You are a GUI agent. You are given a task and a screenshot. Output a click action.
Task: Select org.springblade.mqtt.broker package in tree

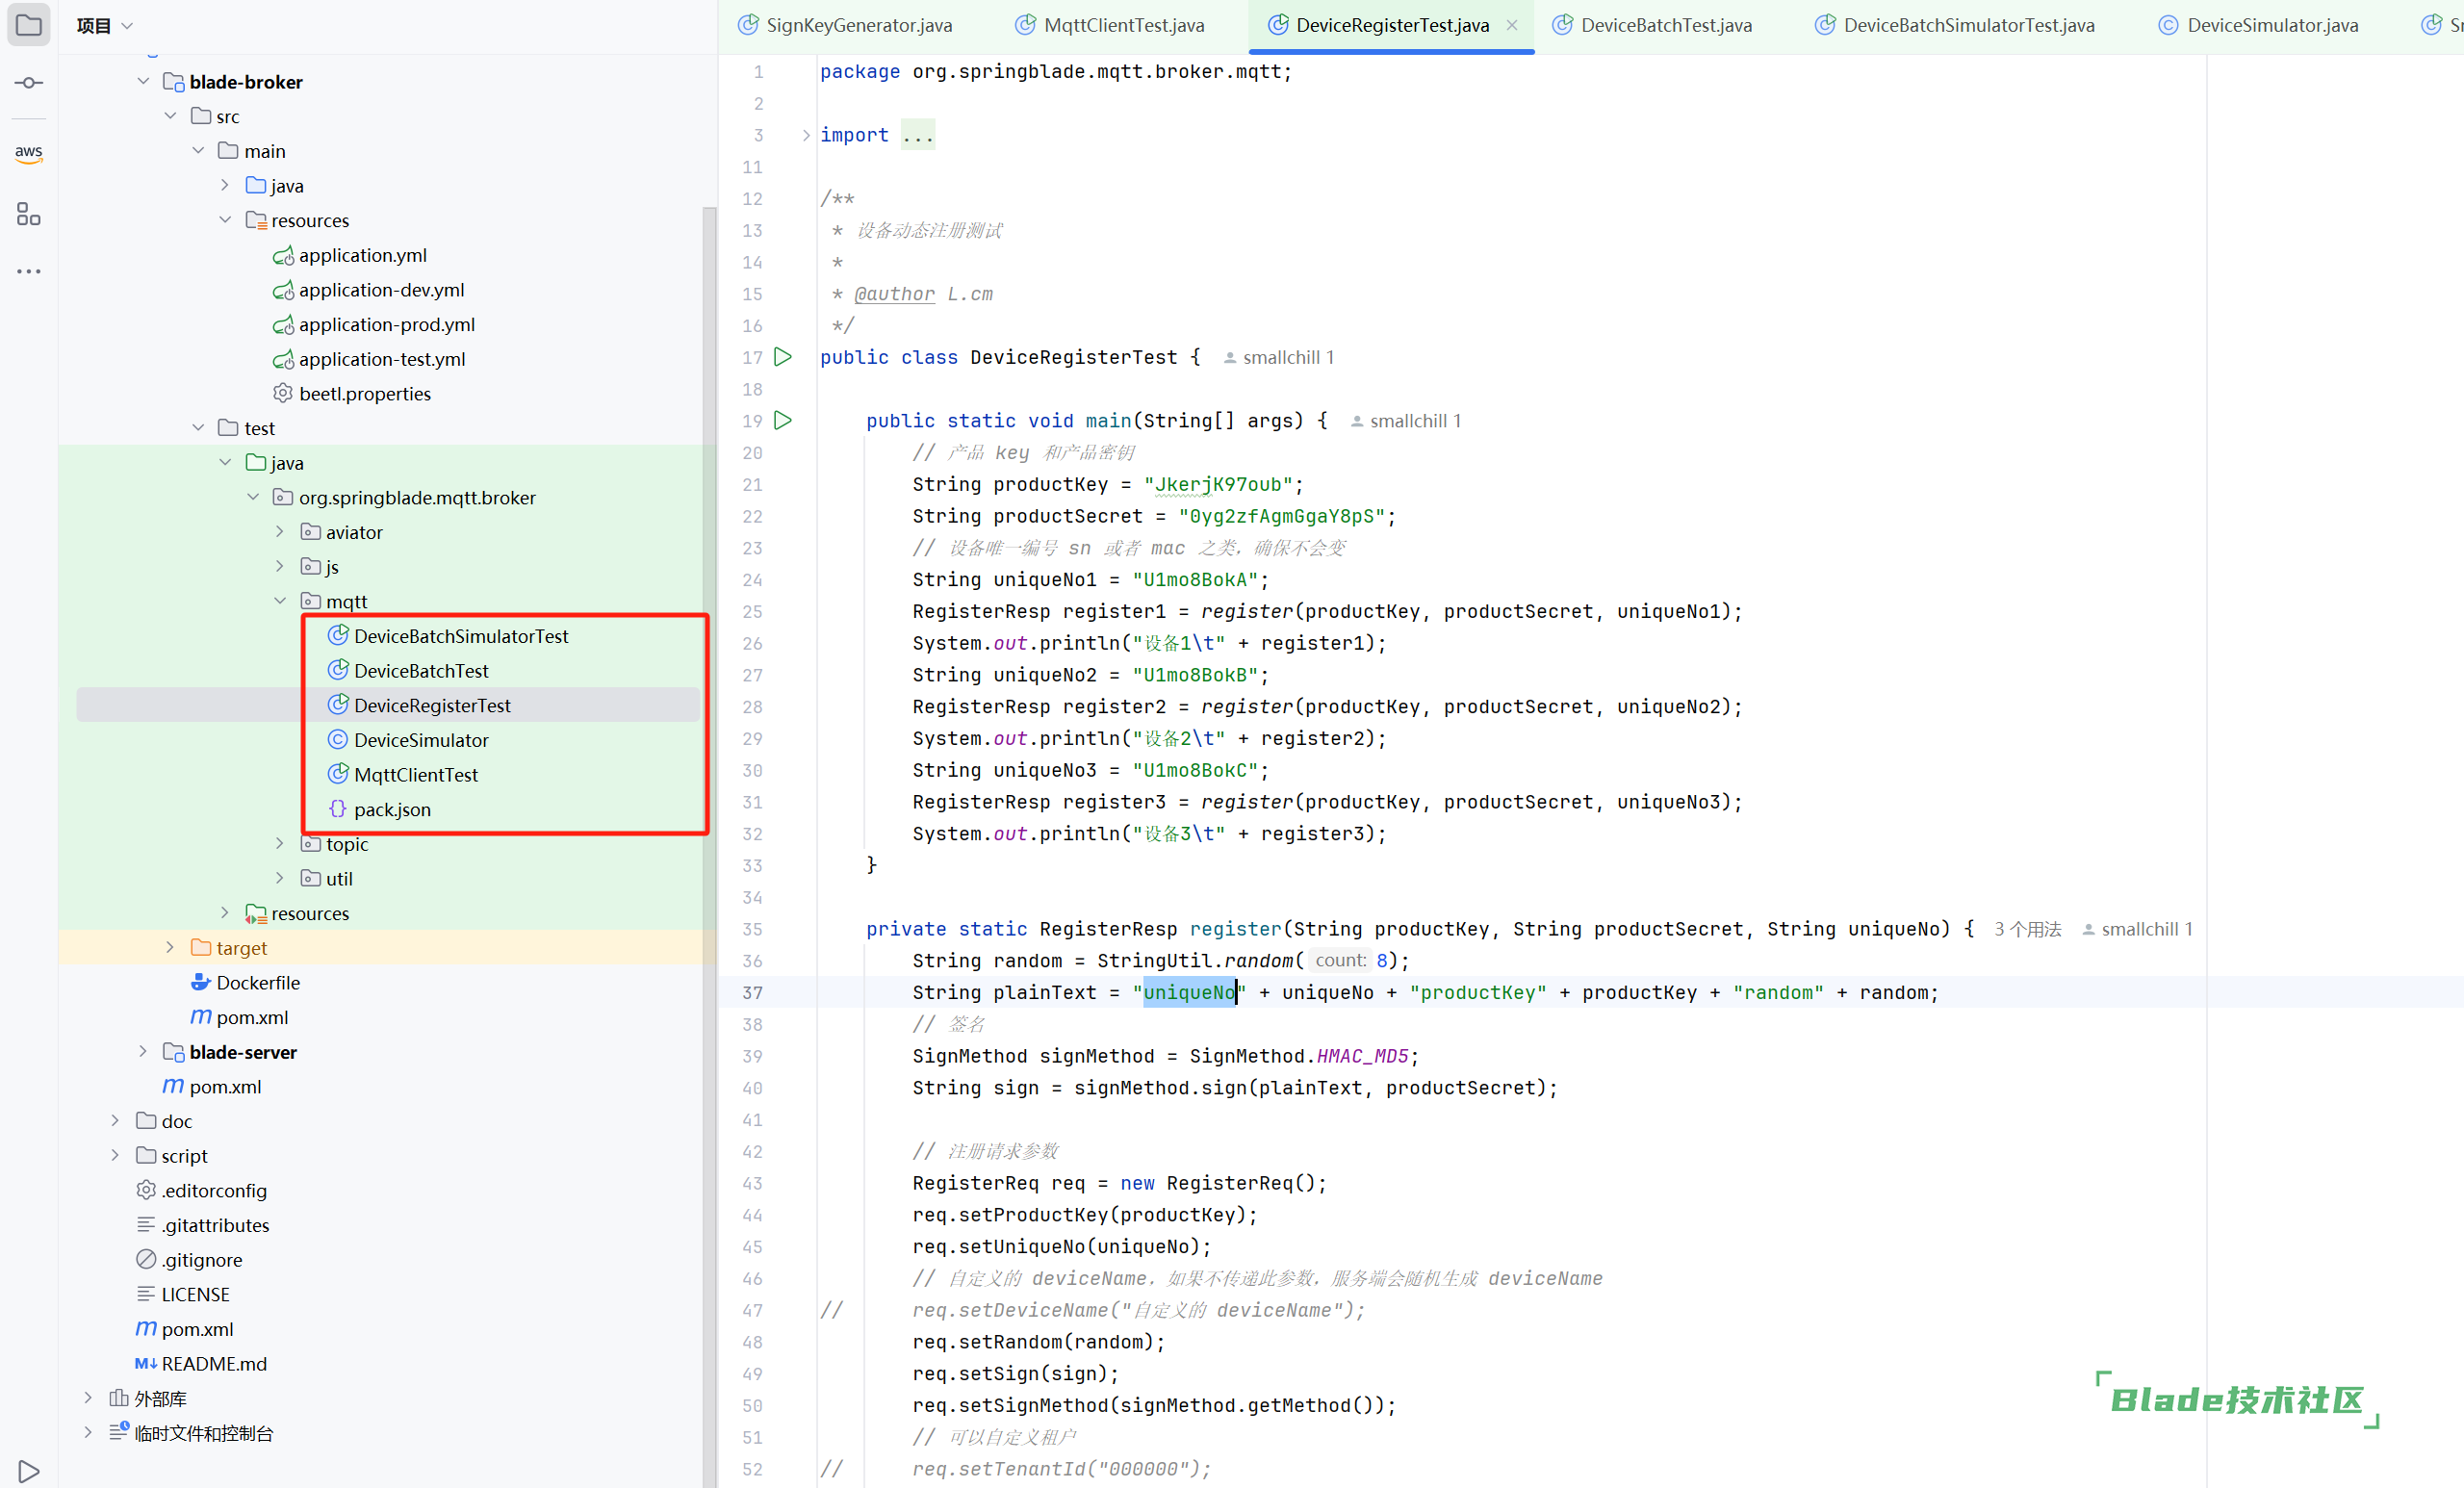(417, 497)
